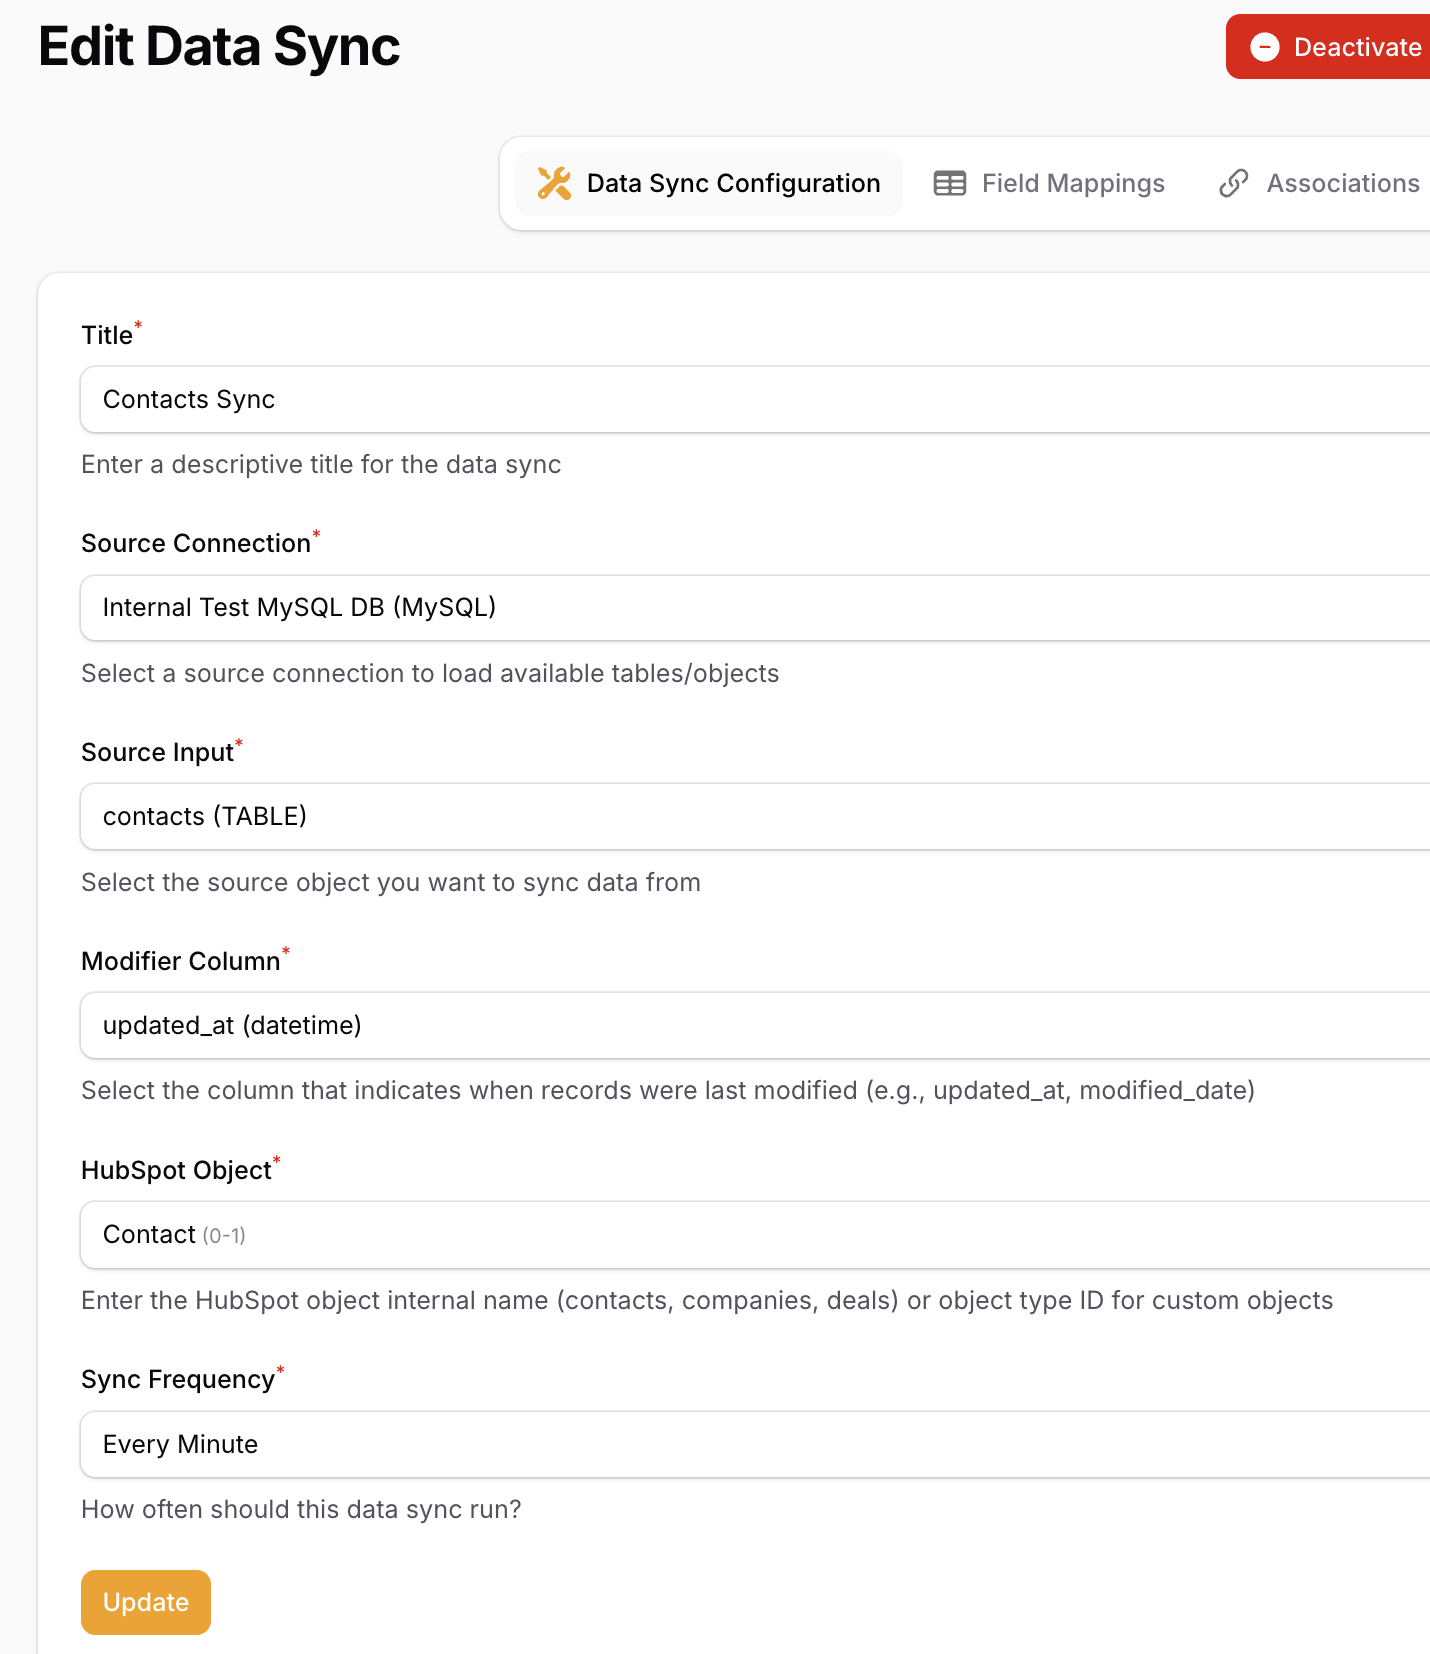Click the Deactivate button
Viewport: 1430px width, 1654px height.
point(1328,47)
